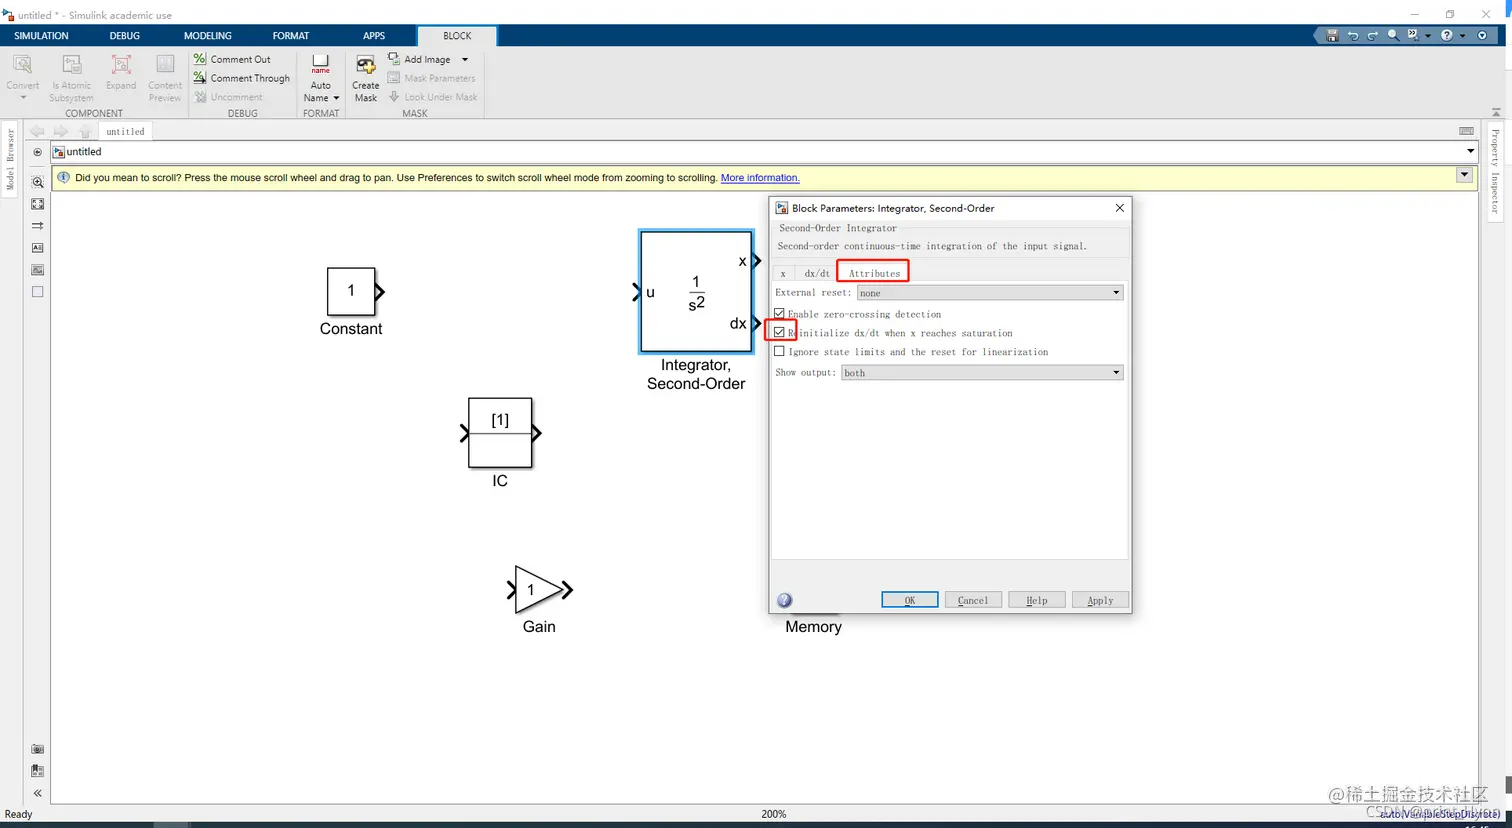Click the screenshot camera icon in palette
This screenshot has width=1512, height=828.
click(37, 749)
